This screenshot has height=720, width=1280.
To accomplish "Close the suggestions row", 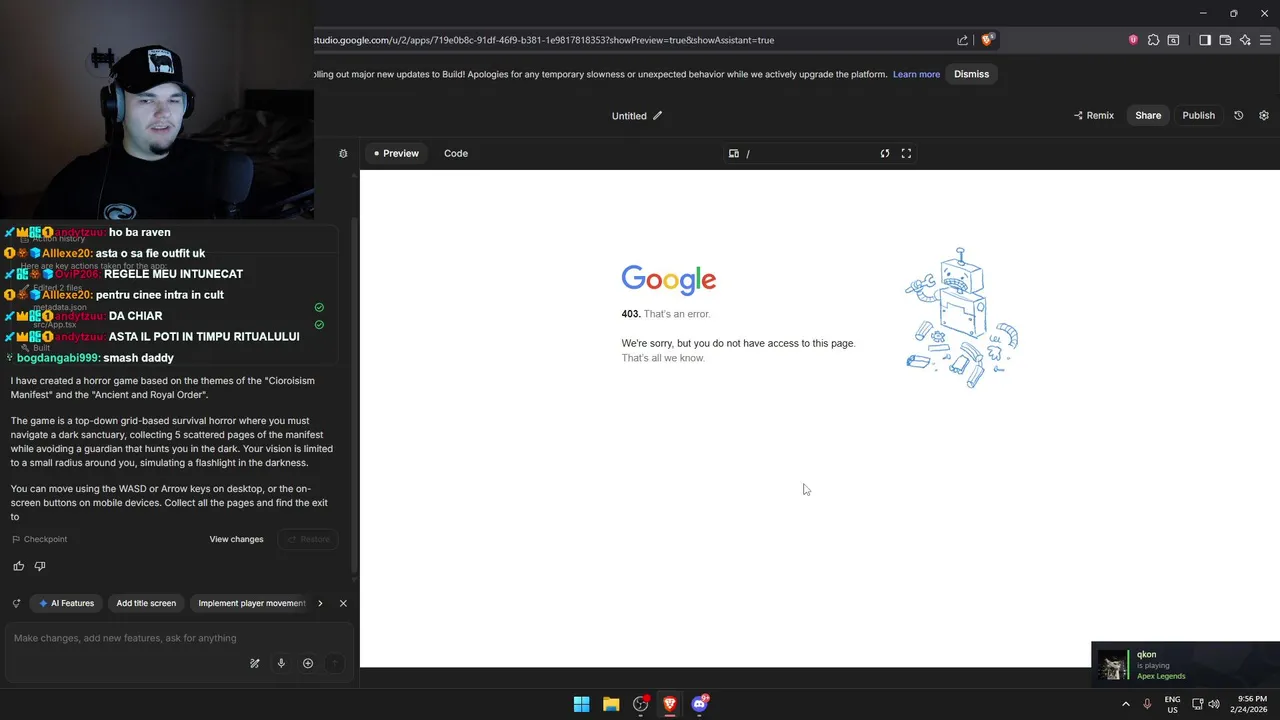I will (x=343, y=603).
